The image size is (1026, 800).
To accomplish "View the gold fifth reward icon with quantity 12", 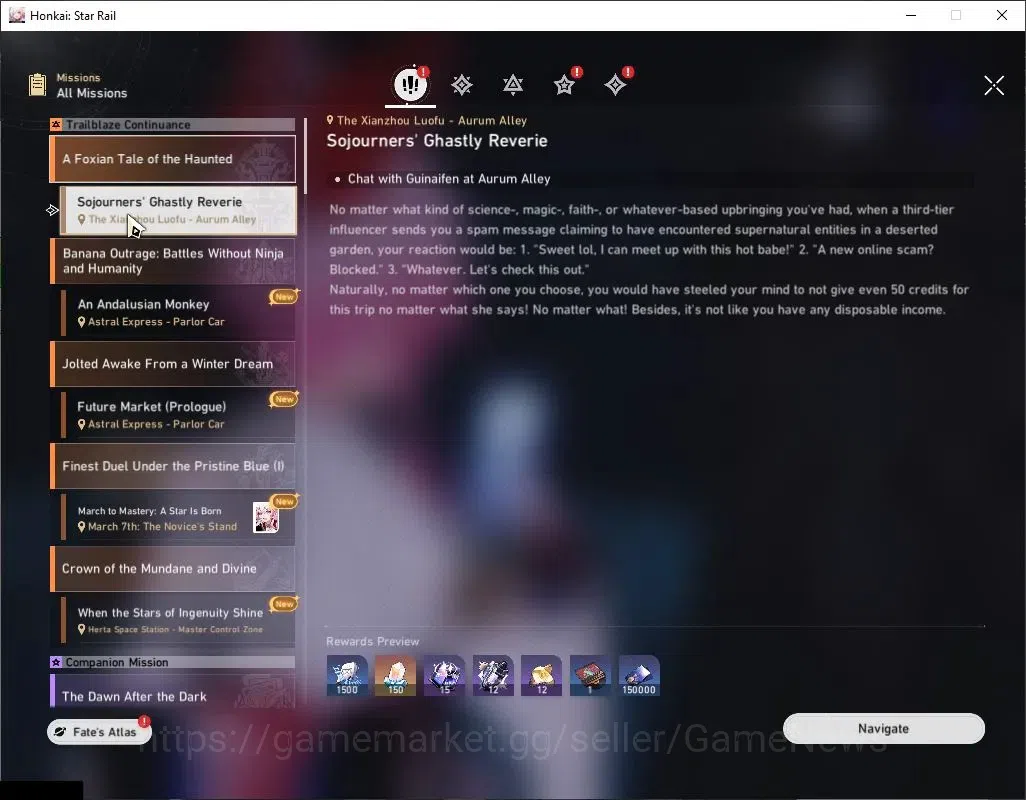I will point(542,675).
